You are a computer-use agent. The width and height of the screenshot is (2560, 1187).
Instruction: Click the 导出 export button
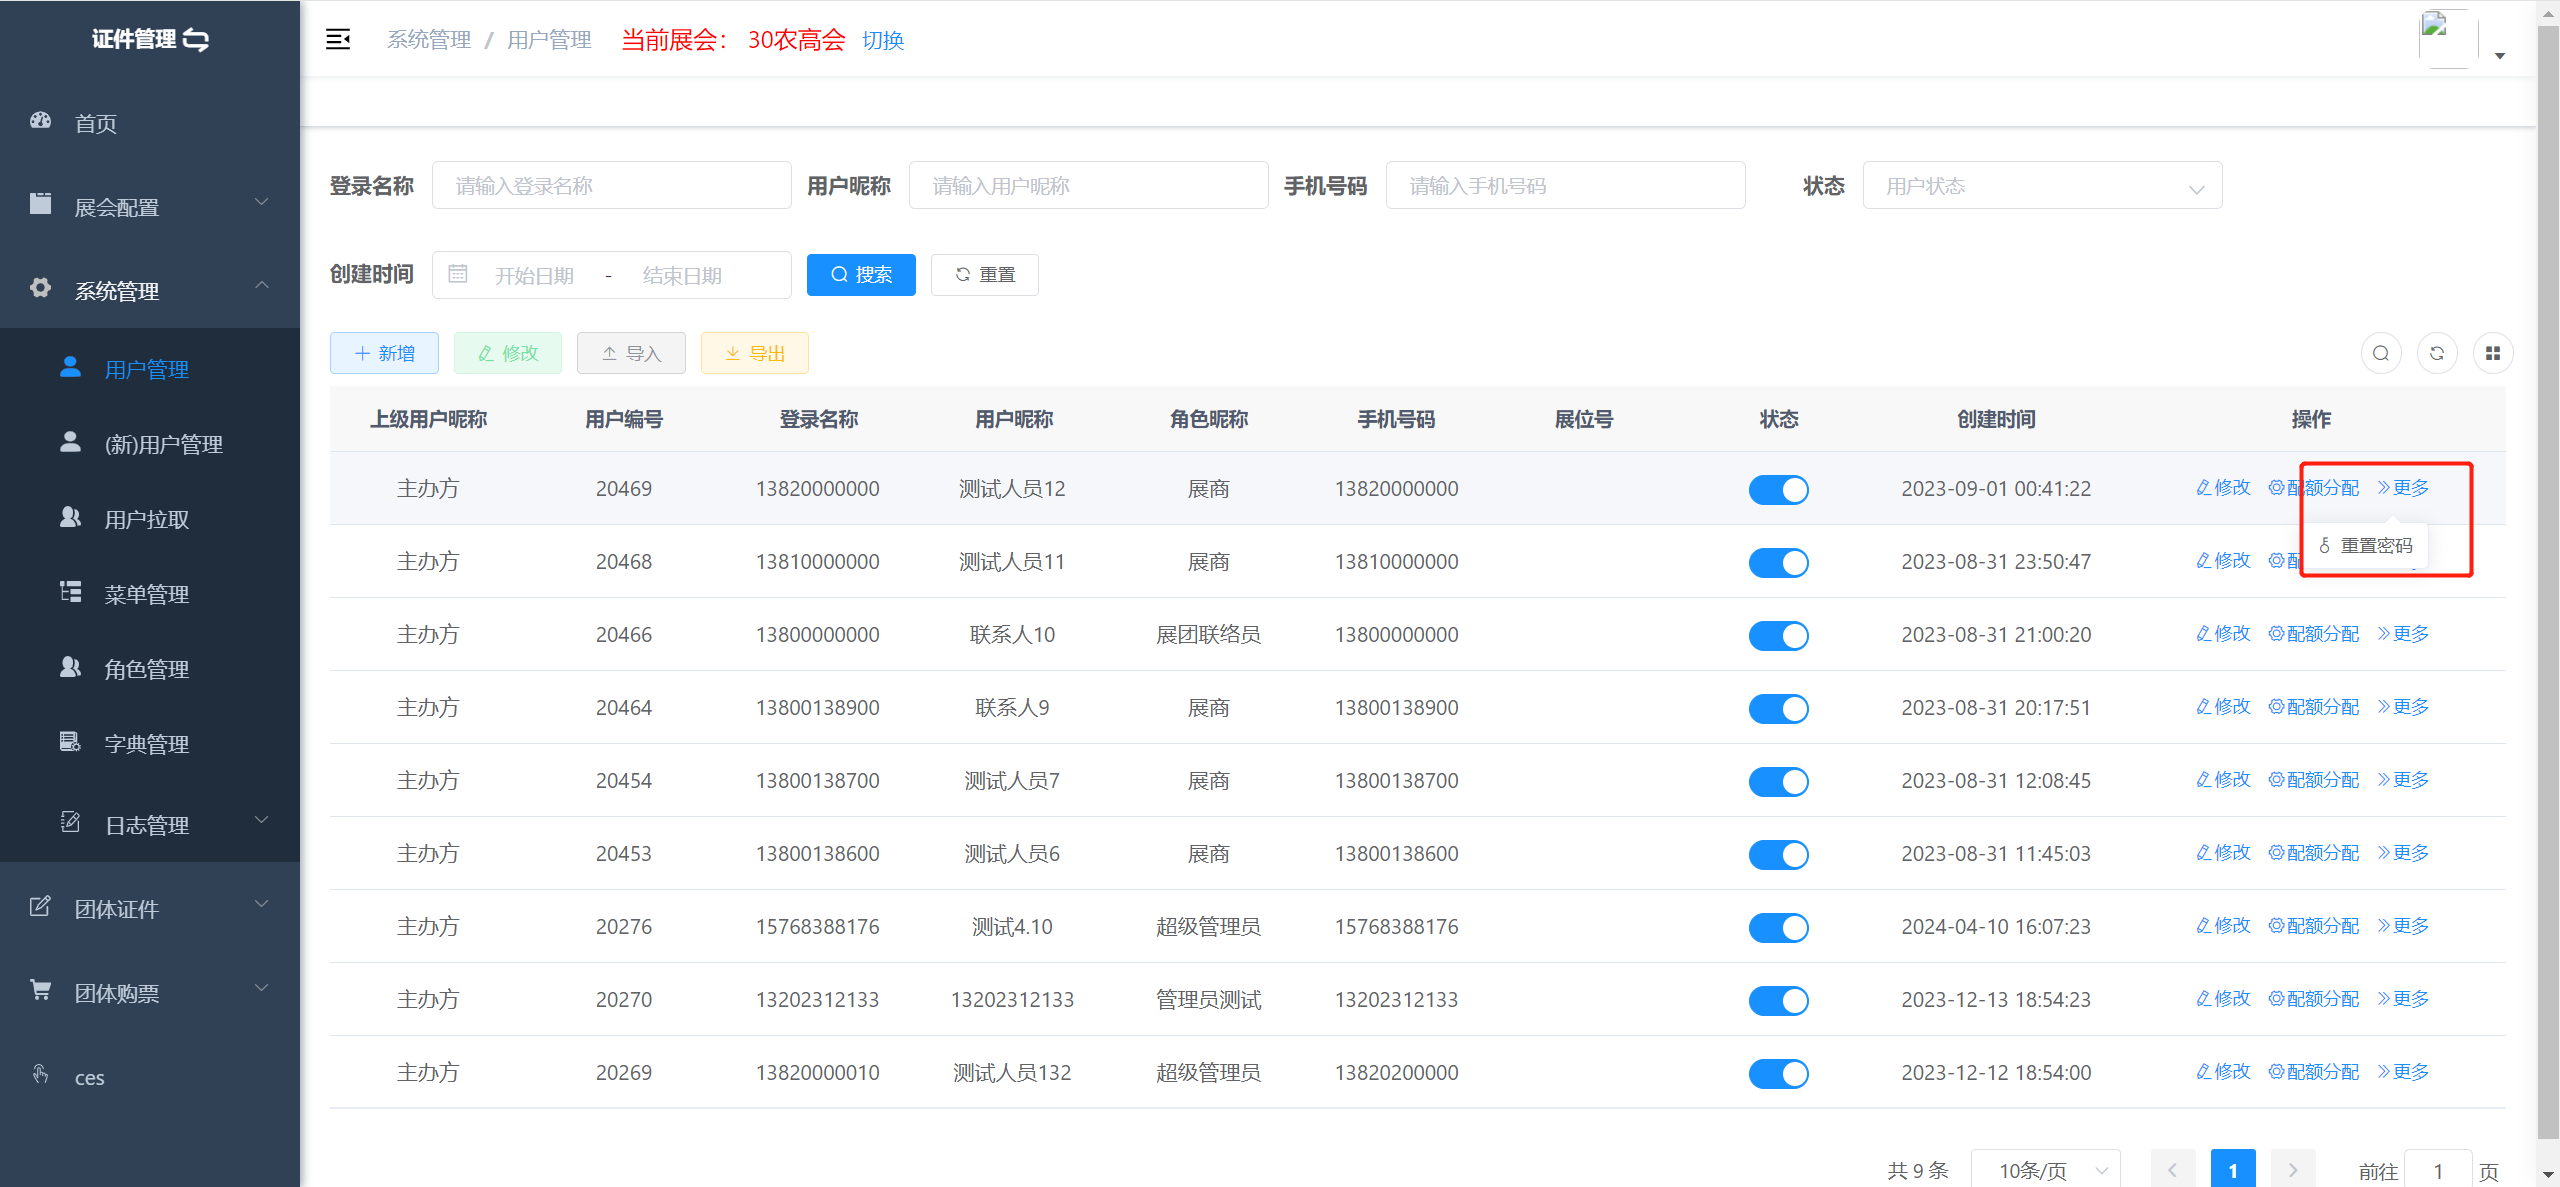click(755, 353)
